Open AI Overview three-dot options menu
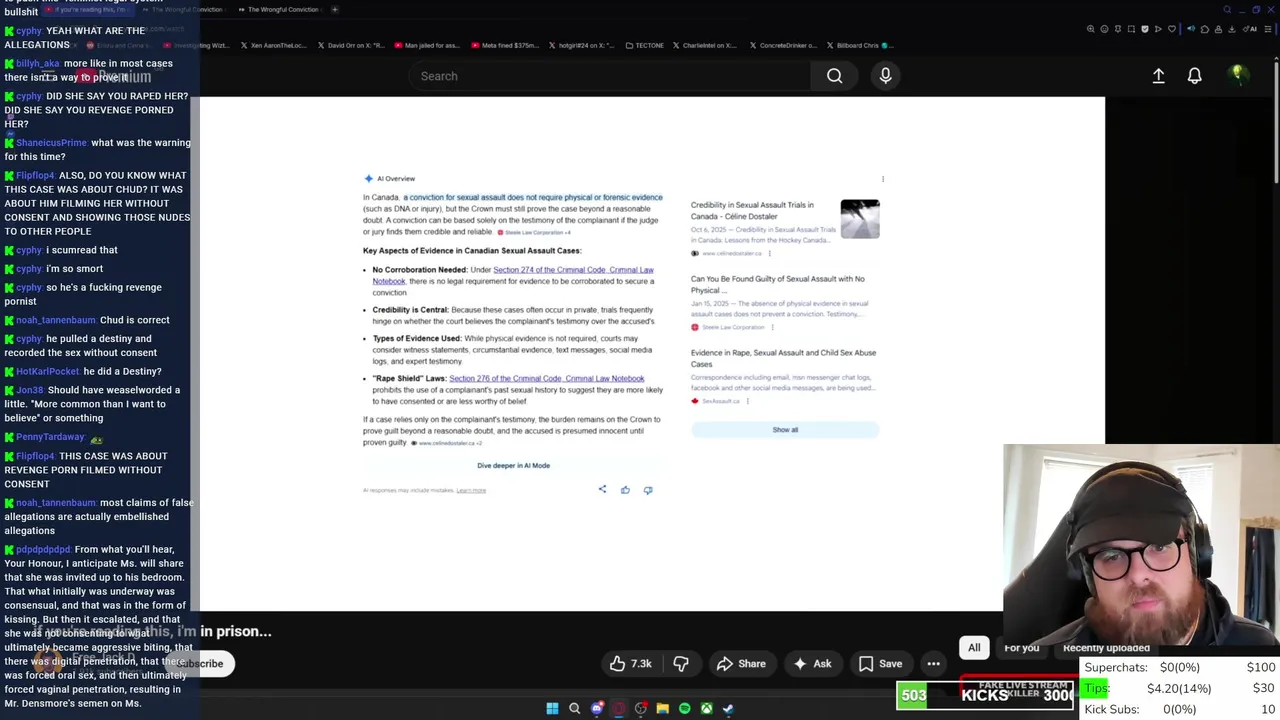 coord(882,179)
